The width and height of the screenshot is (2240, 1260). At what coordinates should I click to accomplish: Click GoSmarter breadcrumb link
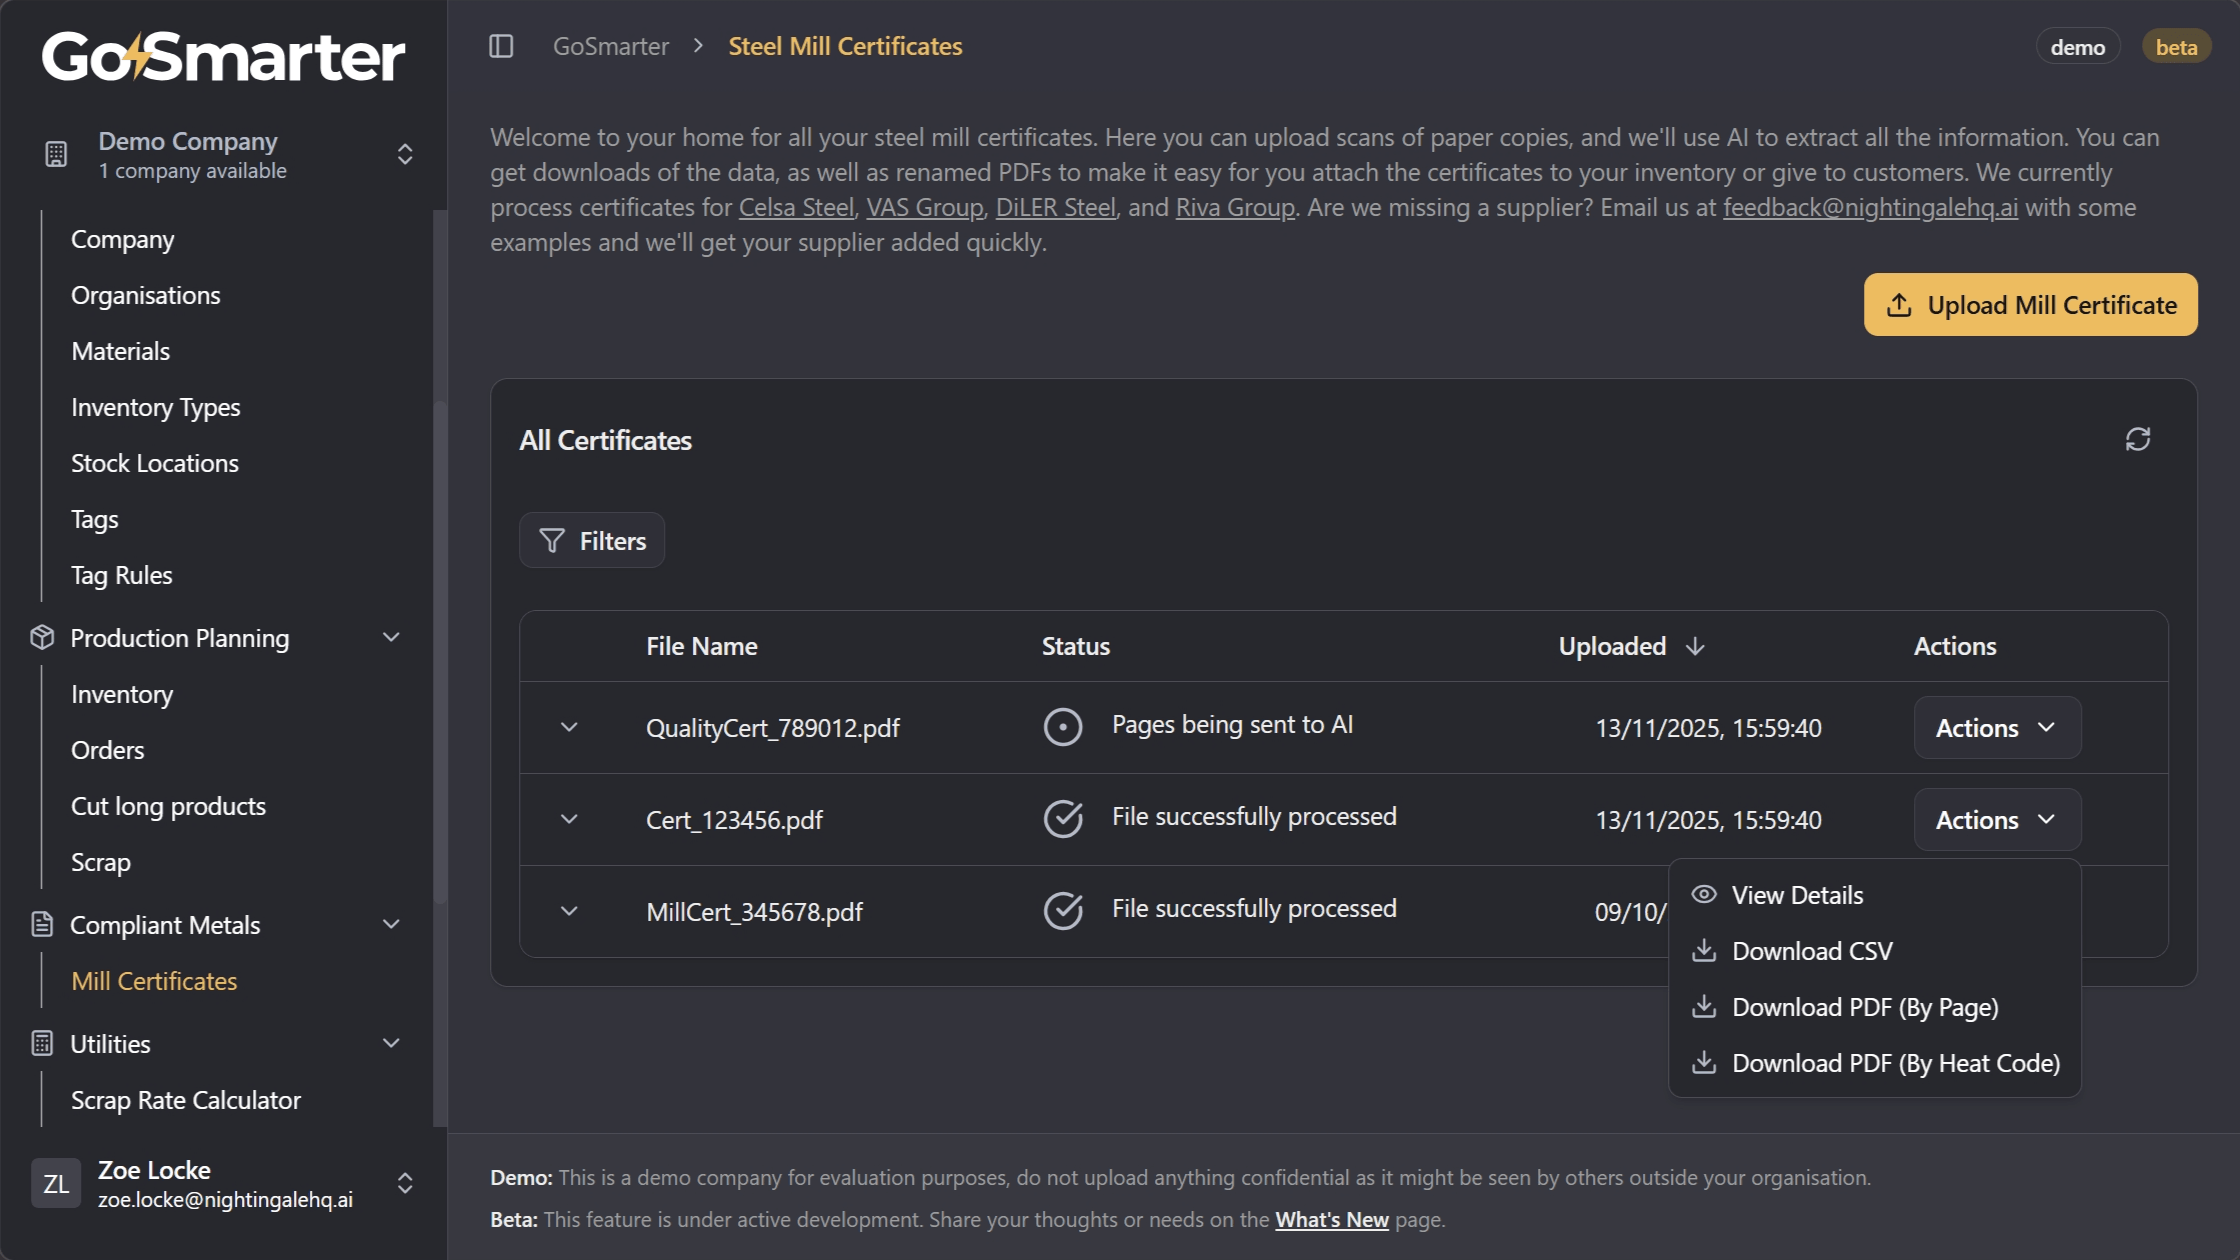click(x=611, y=46)
